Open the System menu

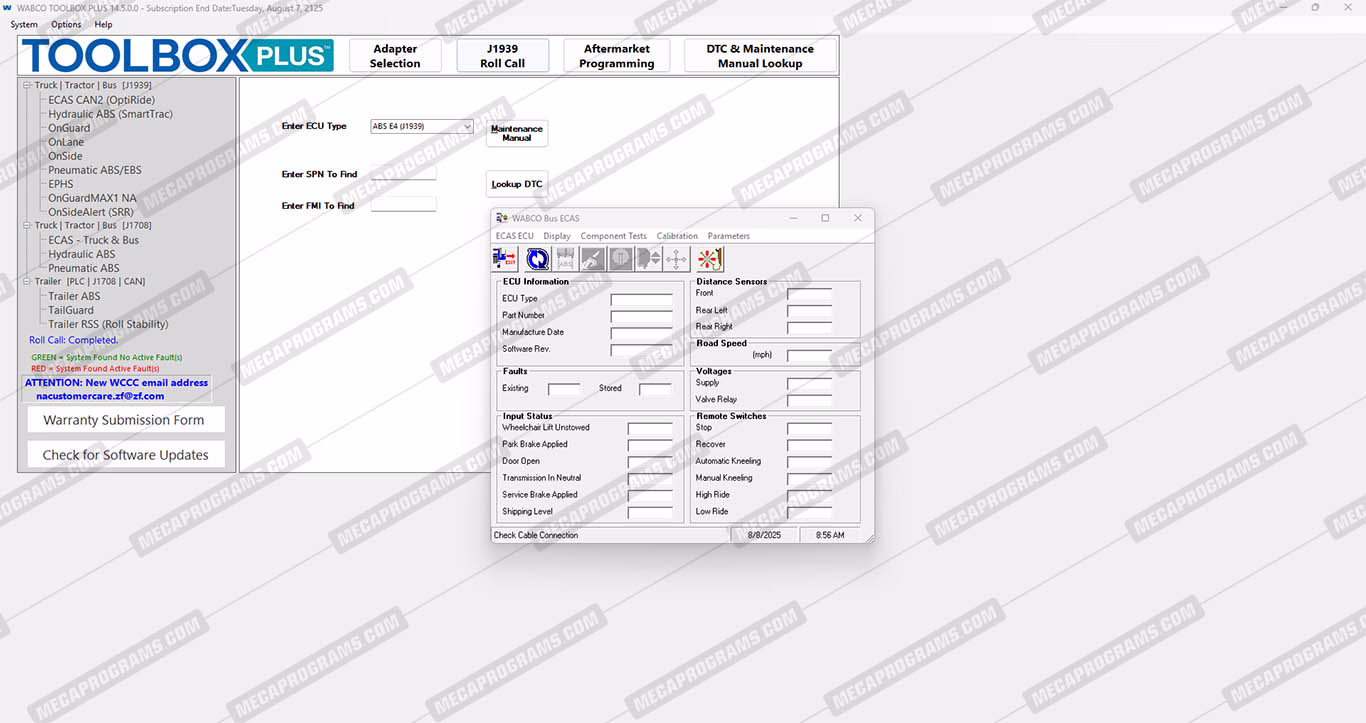point(24,24)
